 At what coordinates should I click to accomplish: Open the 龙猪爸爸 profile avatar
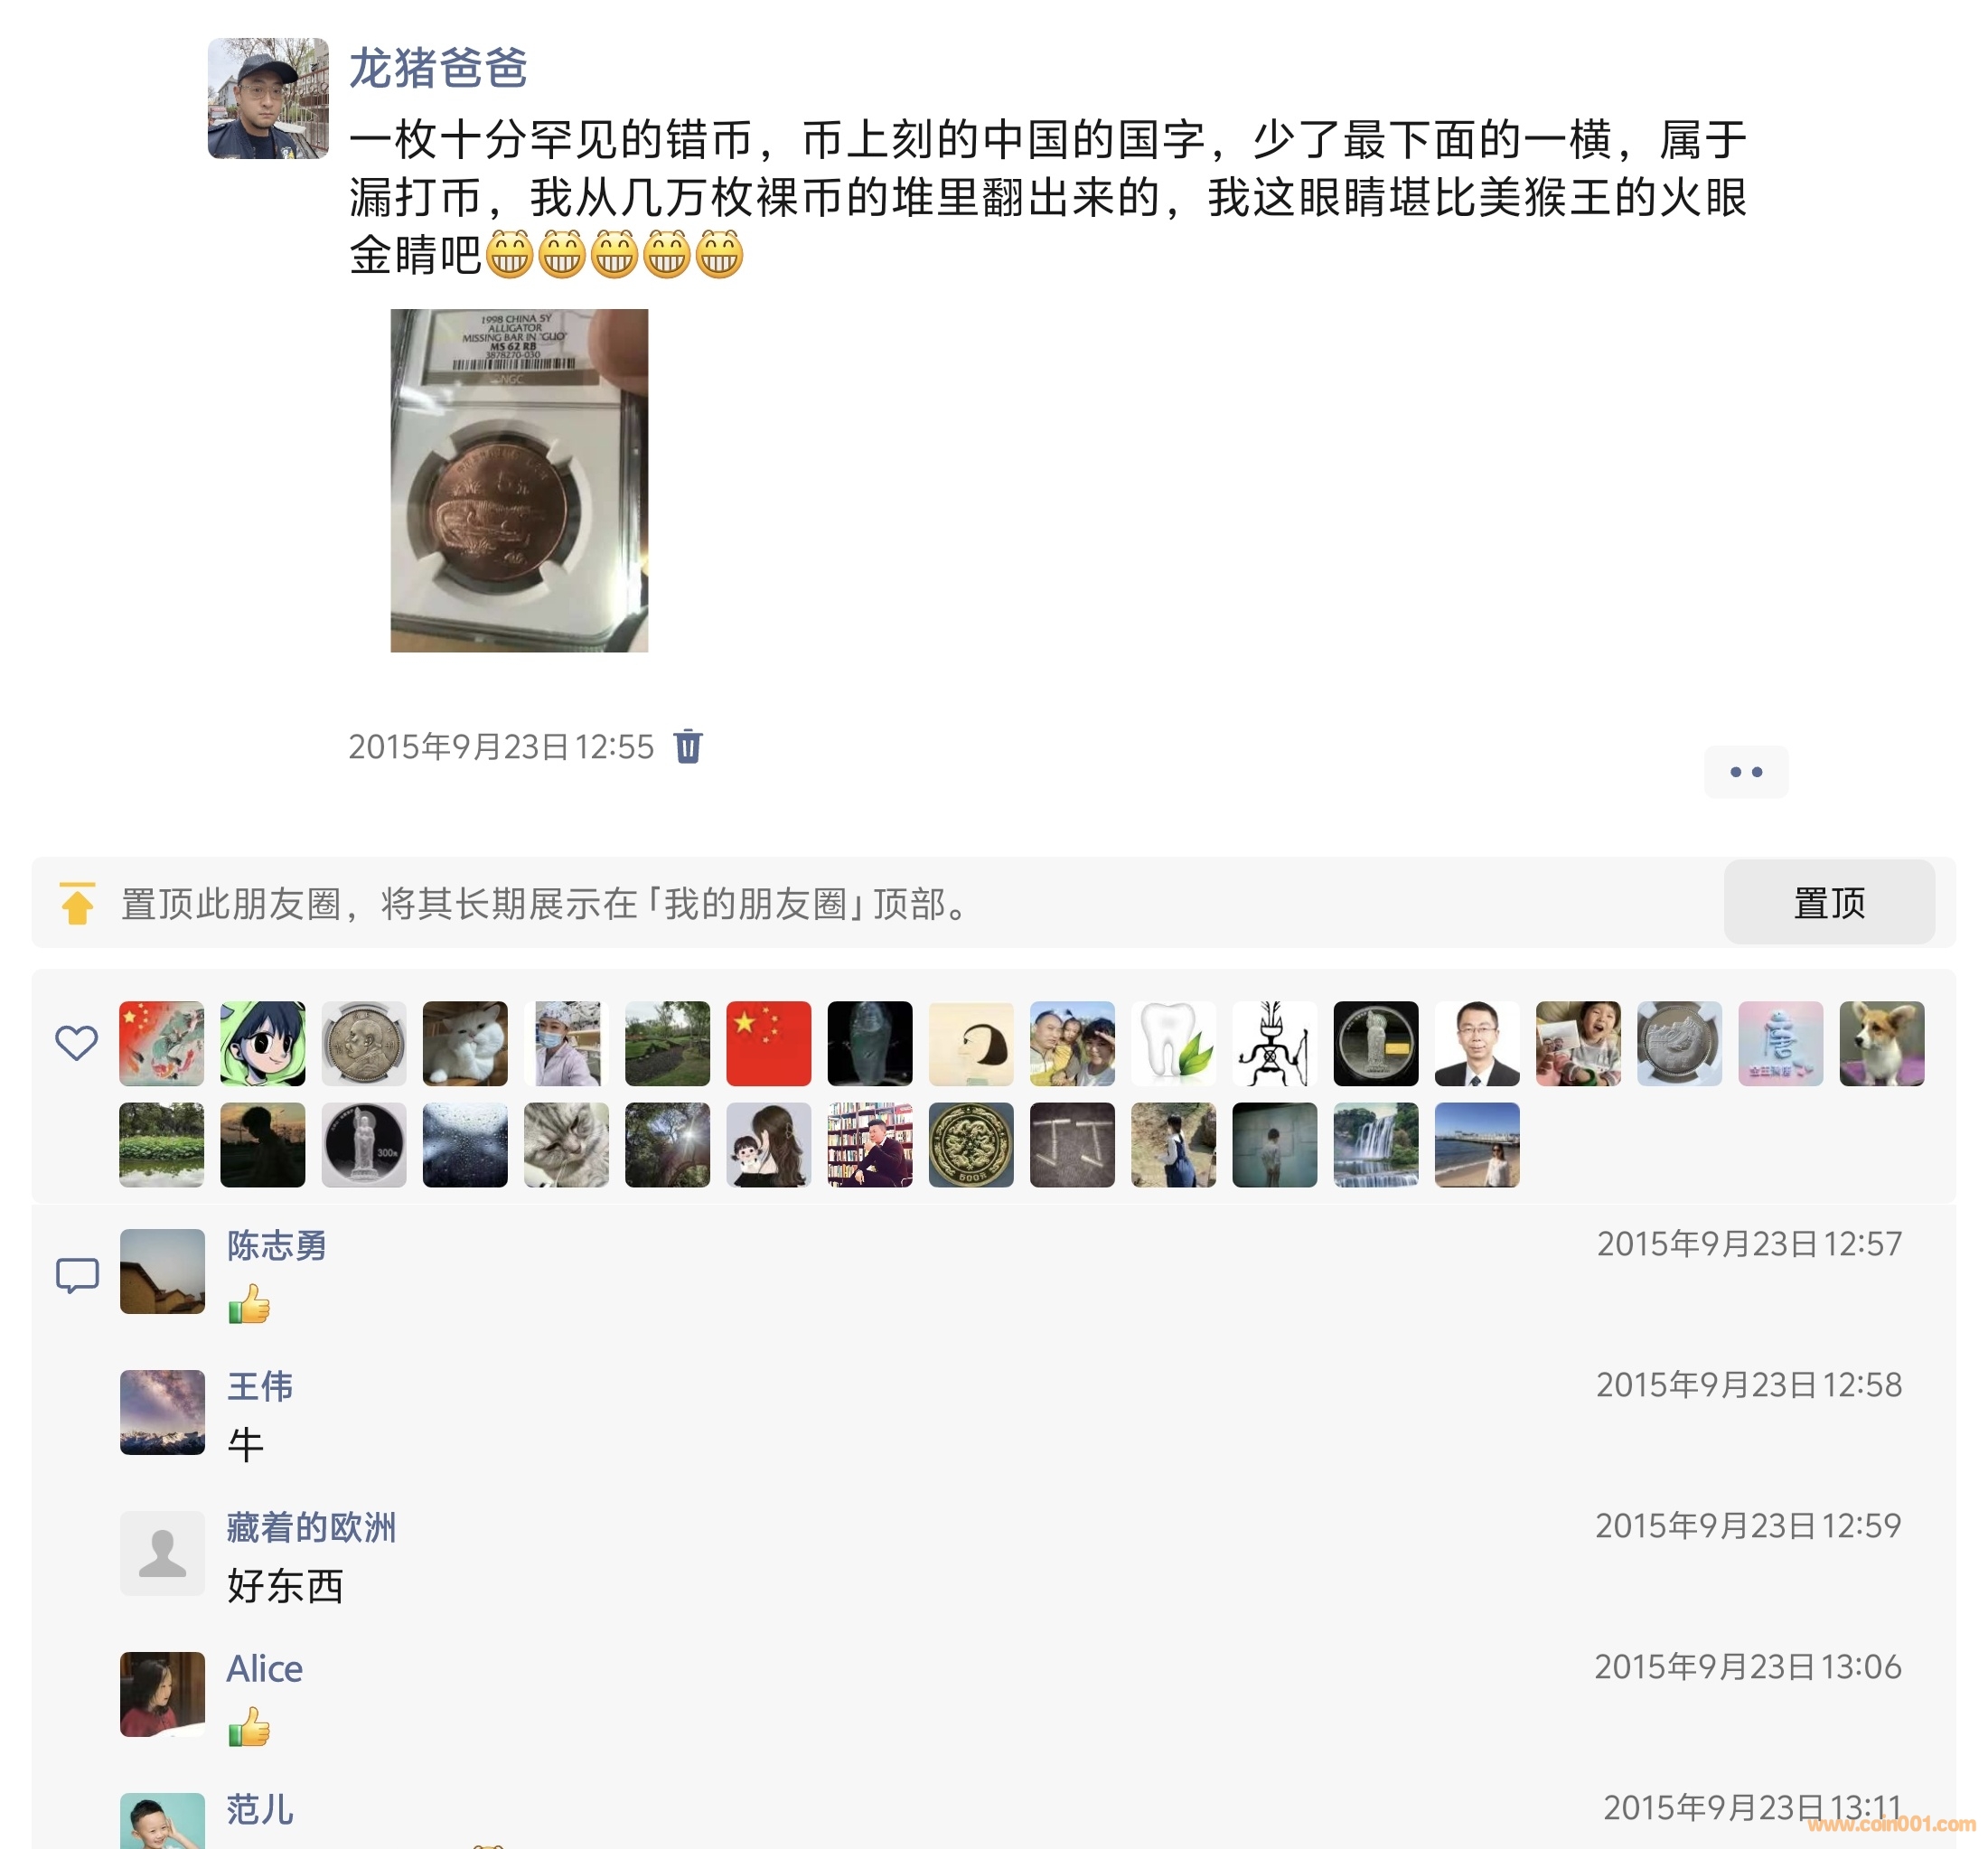point(268,98)
